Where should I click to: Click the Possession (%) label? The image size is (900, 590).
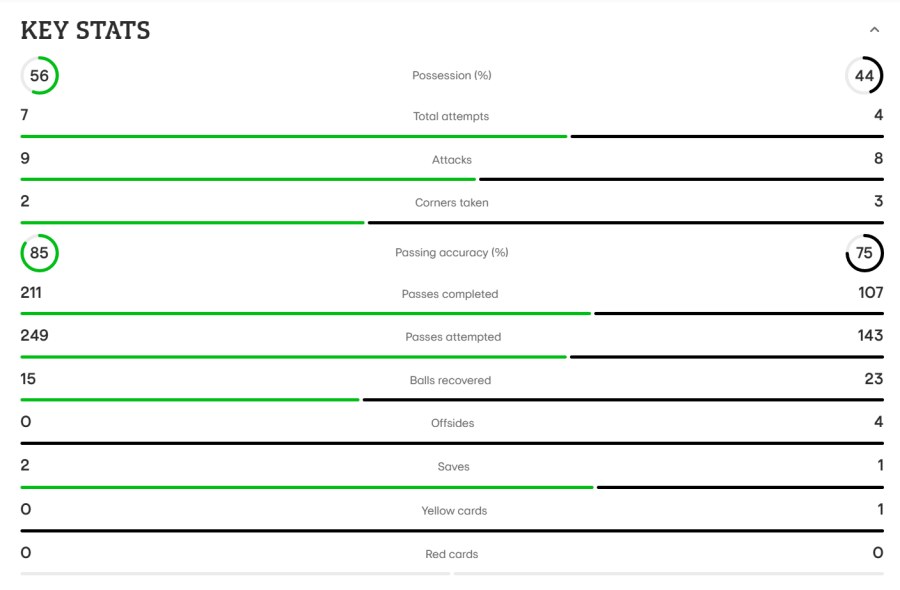[x=452, y=75]
